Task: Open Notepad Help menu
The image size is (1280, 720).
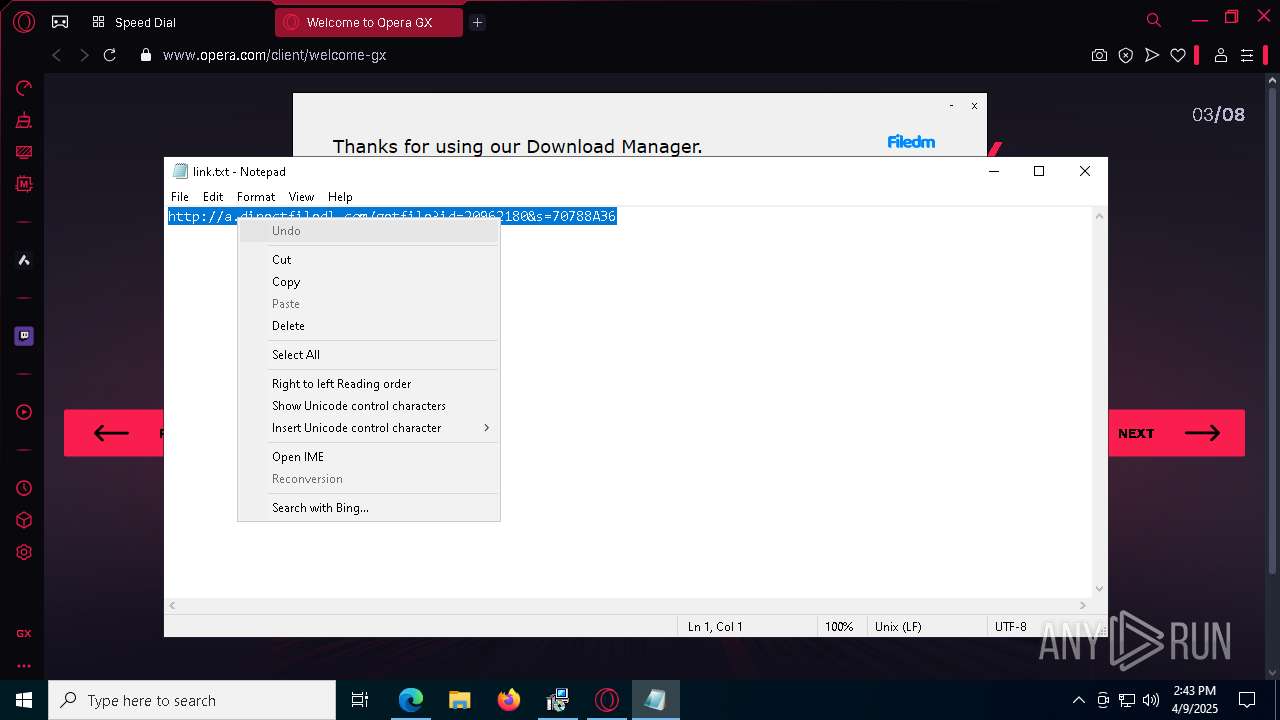Action: point(340,197)
